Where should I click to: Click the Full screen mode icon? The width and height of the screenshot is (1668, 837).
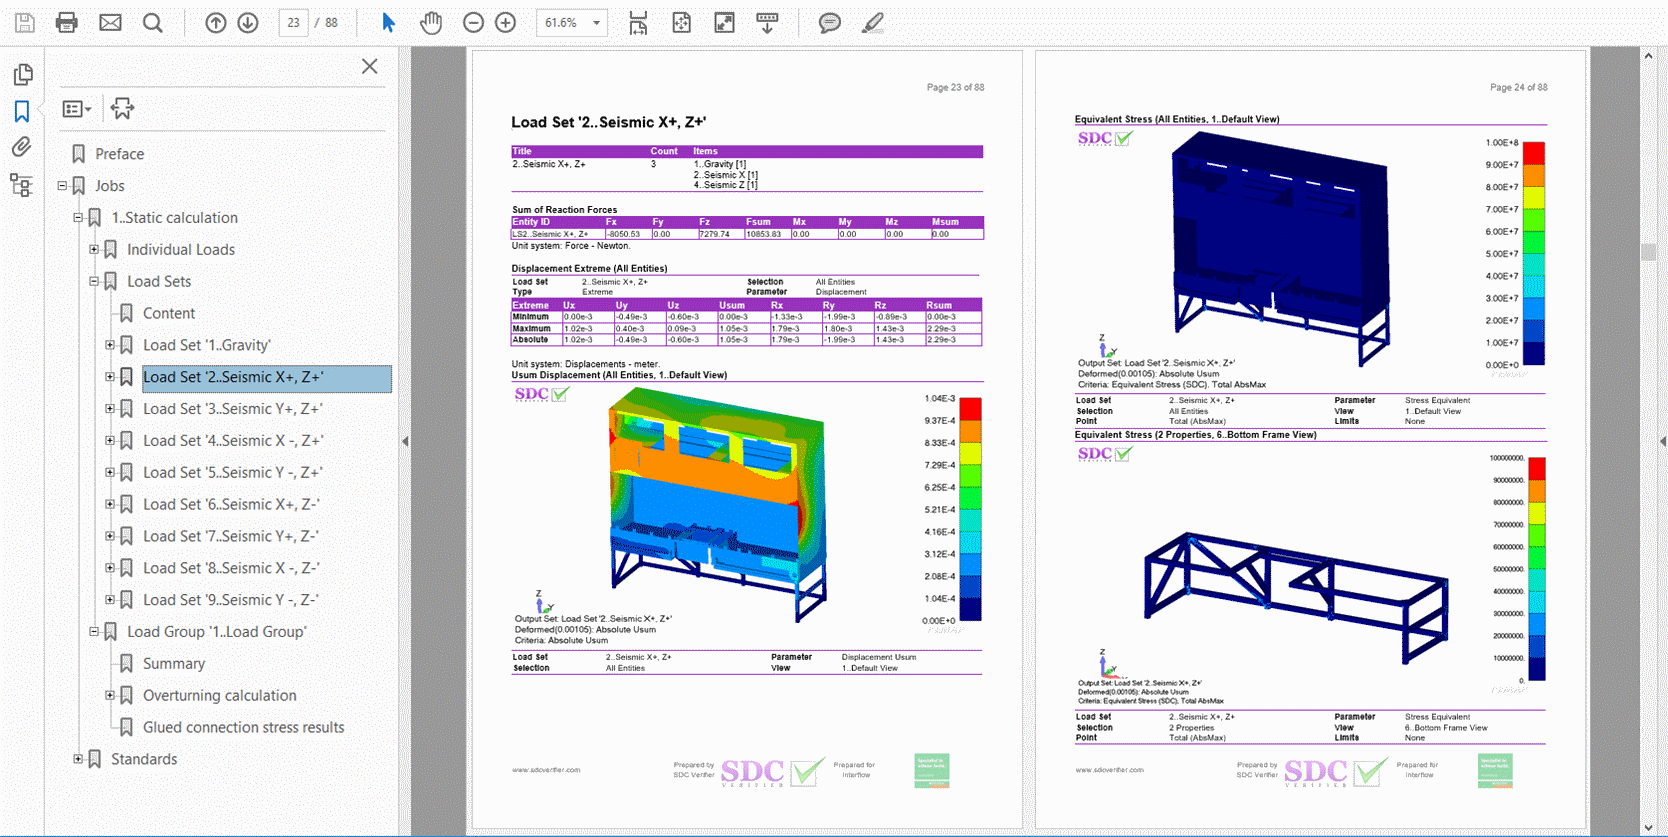[725, 22]
